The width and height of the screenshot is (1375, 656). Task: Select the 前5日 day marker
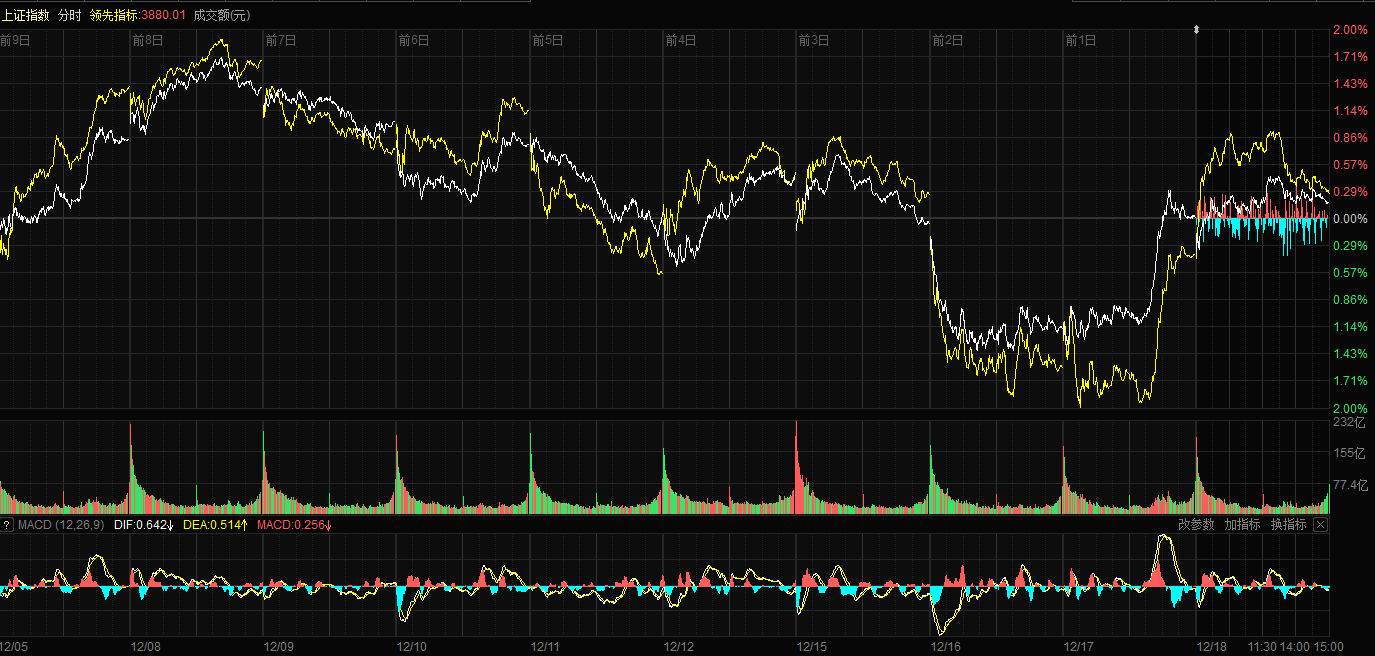pos(547,41)
